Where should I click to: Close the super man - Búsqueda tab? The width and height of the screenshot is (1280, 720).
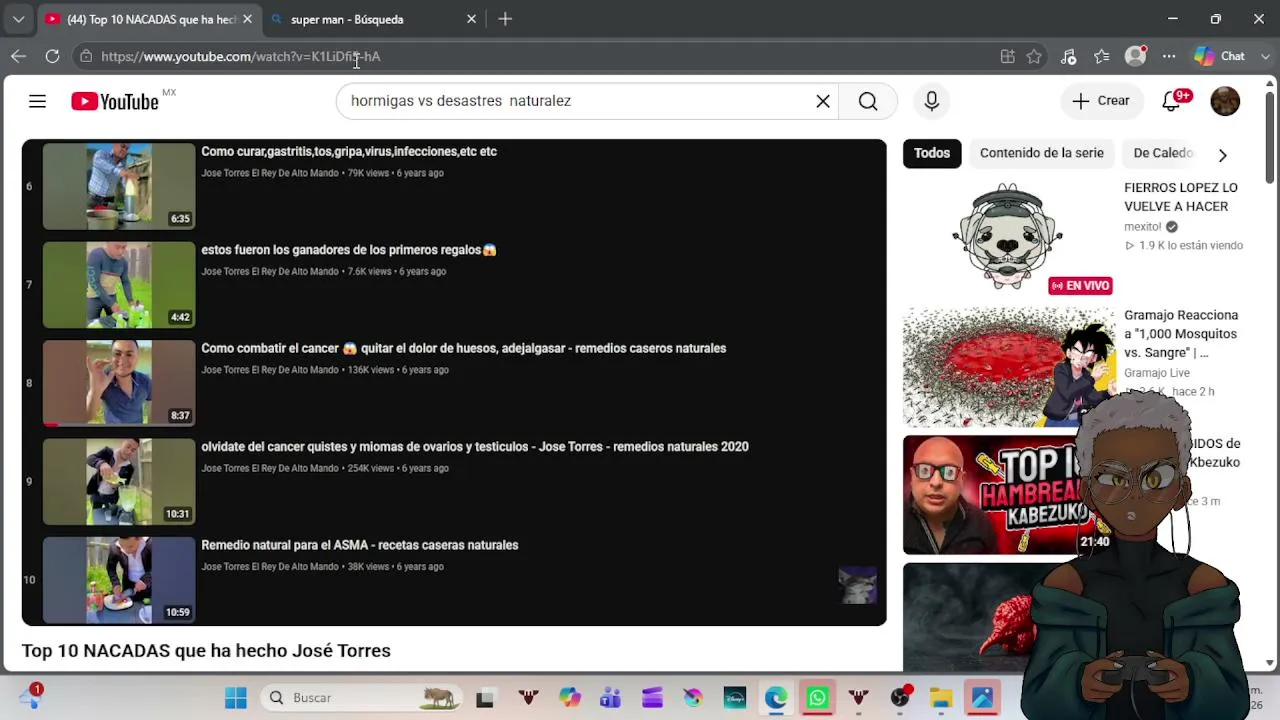click(471, 19)
